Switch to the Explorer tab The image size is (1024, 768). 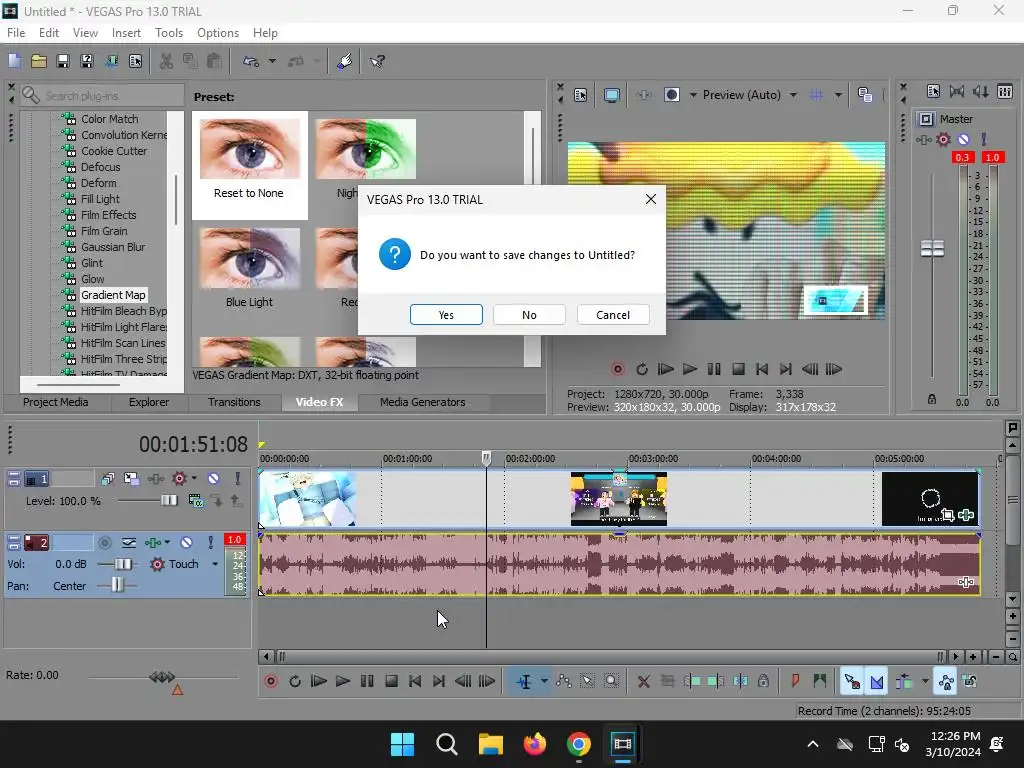(x=148, y=402)
